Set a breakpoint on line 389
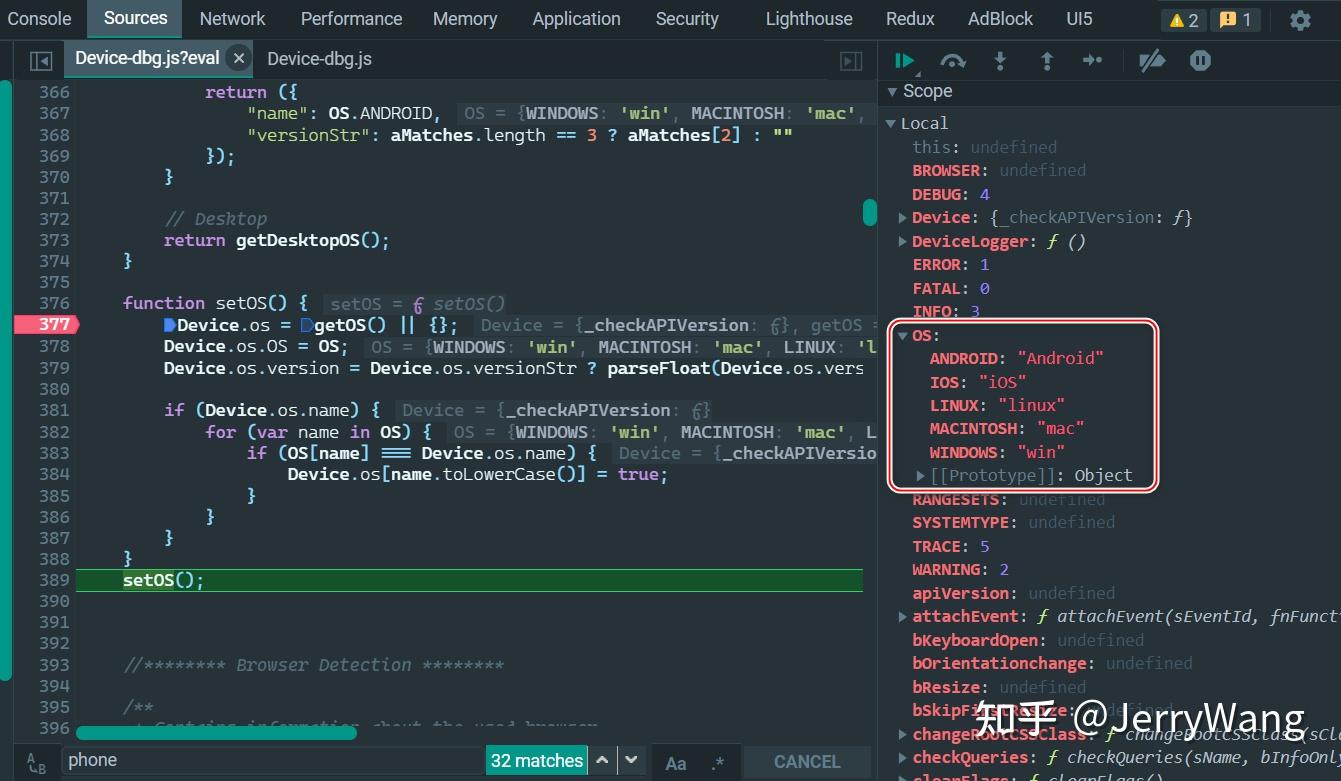The image size is (1341, 781). [x=54, y=580]
